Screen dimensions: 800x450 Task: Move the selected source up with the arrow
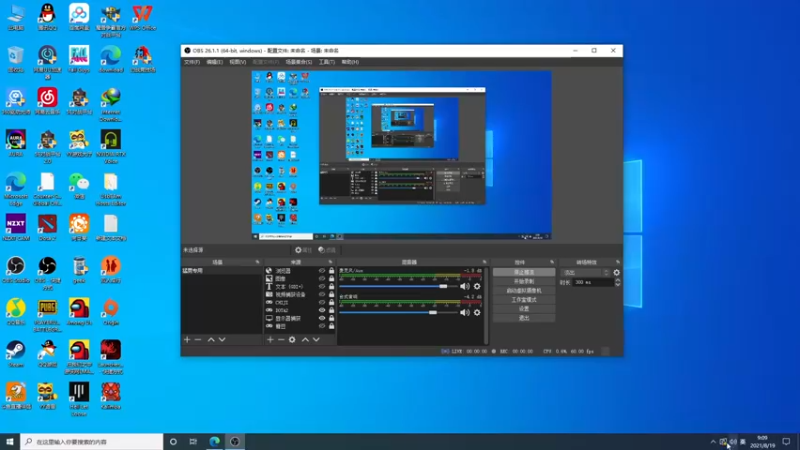(x=305, y=340)
